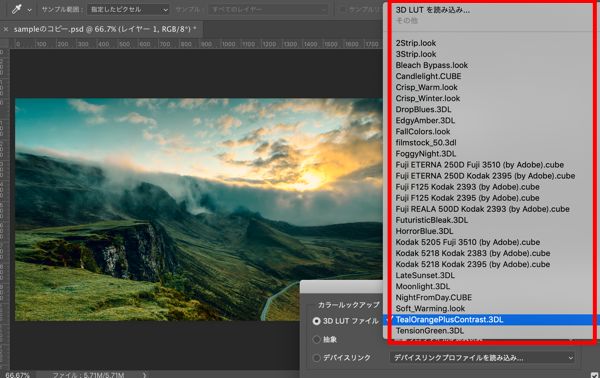Viewport: 600px width, 378px height.
Task: Select Kodak 5205 Fuji 3510 cube
Action: tap(468, 243)
